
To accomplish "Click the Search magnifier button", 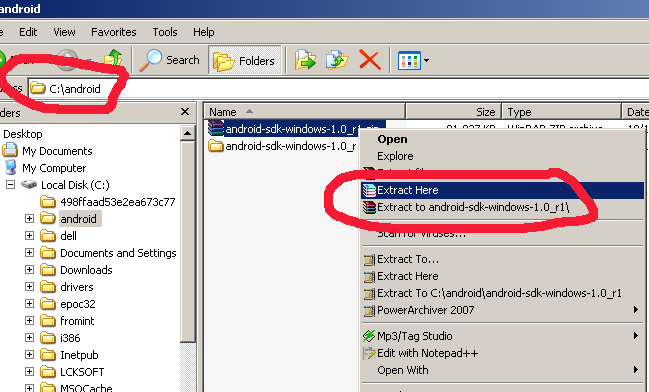I will click(169, 60).
